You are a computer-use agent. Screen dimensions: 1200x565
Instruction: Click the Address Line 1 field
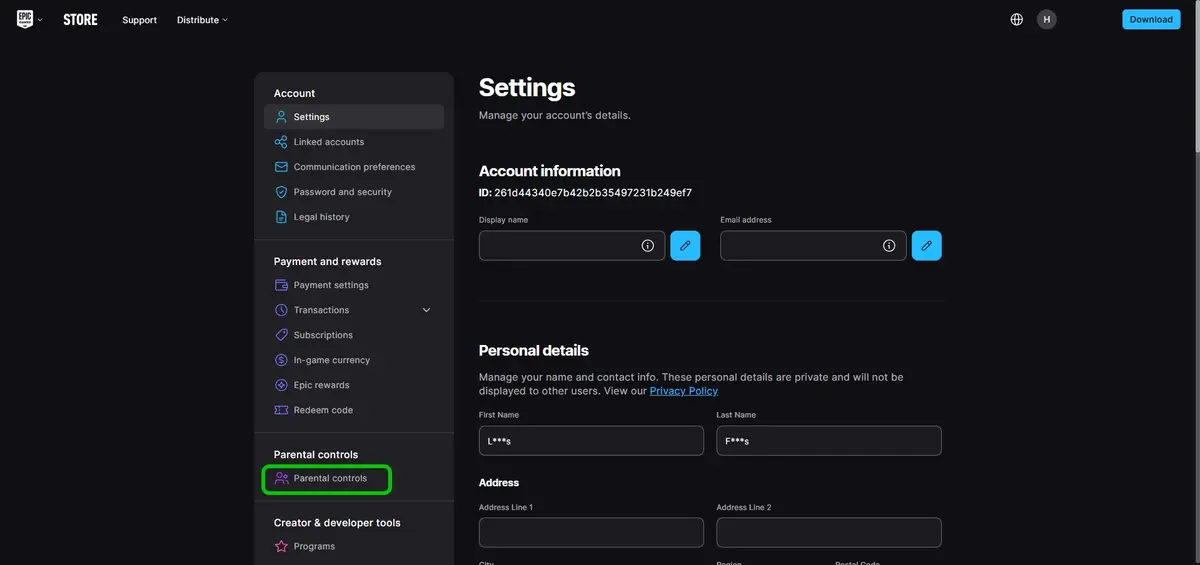591,532
